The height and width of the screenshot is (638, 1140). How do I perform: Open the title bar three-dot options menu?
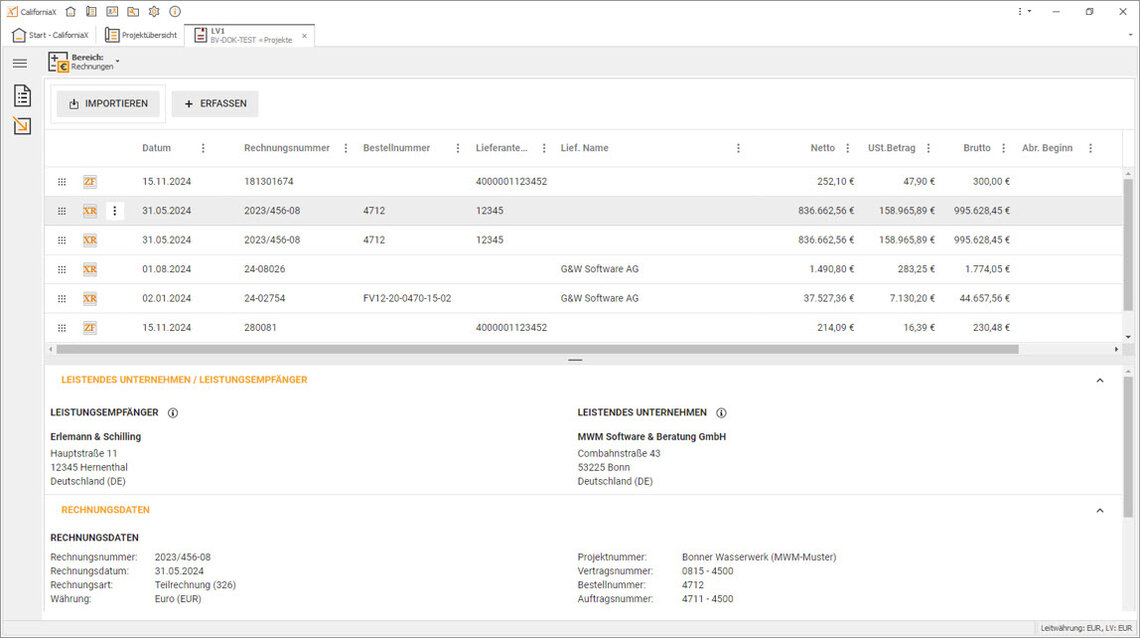point(1024,12)
